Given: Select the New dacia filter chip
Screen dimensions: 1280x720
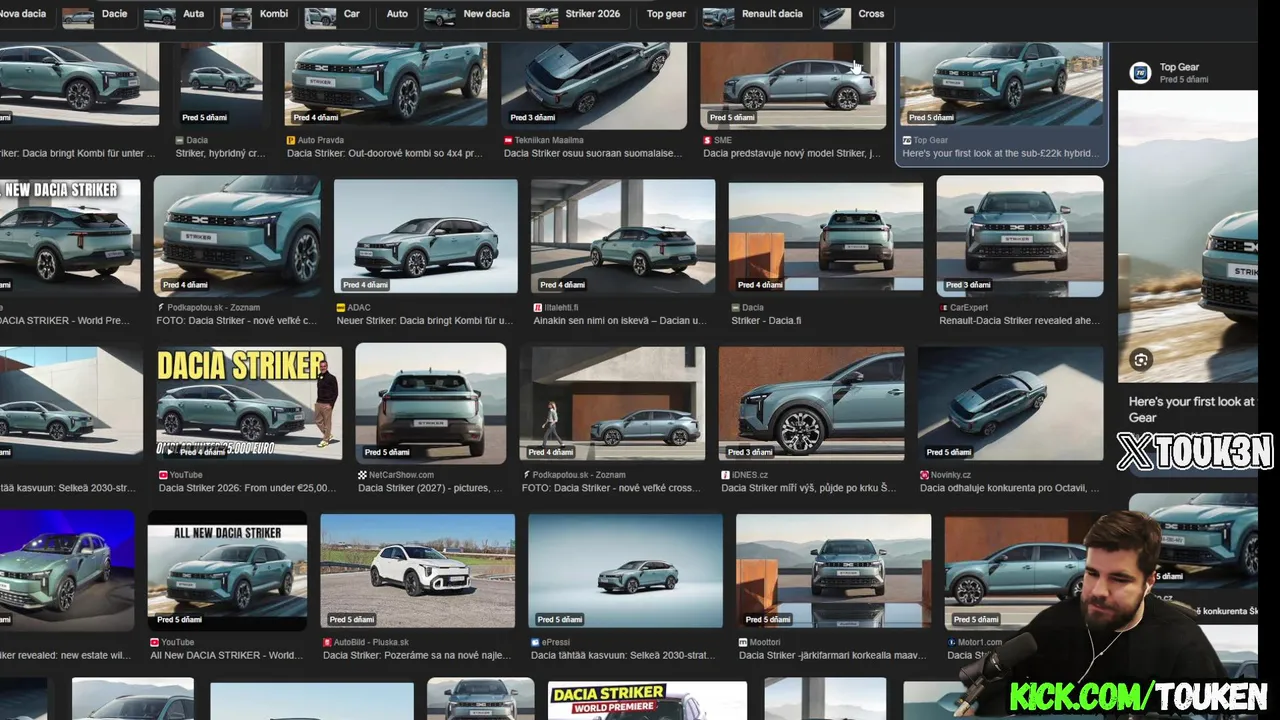Looking at the screenshot, I should 469,15.
